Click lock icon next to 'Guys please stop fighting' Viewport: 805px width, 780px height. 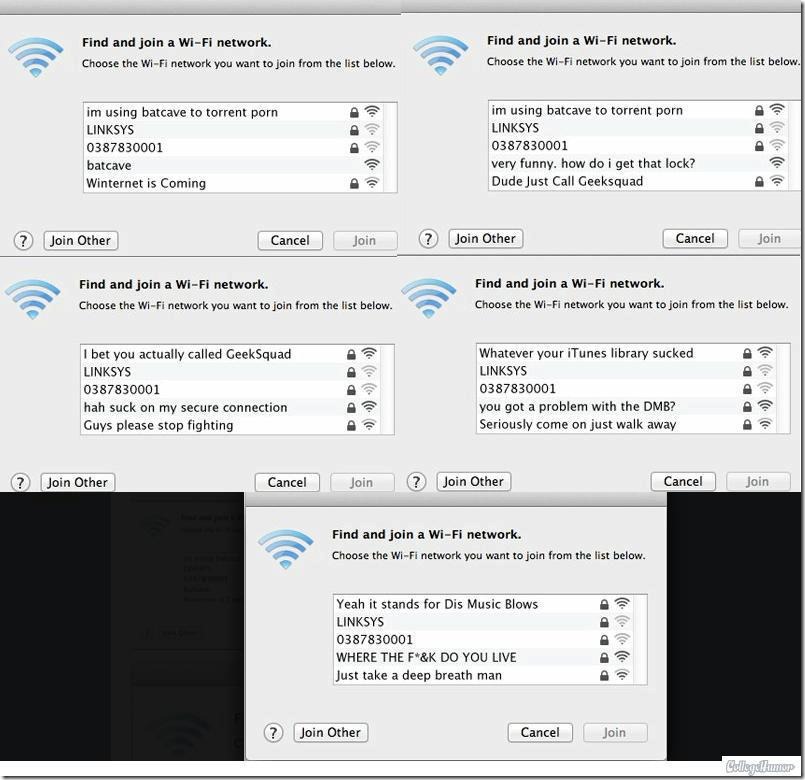[x=351, y=425]
